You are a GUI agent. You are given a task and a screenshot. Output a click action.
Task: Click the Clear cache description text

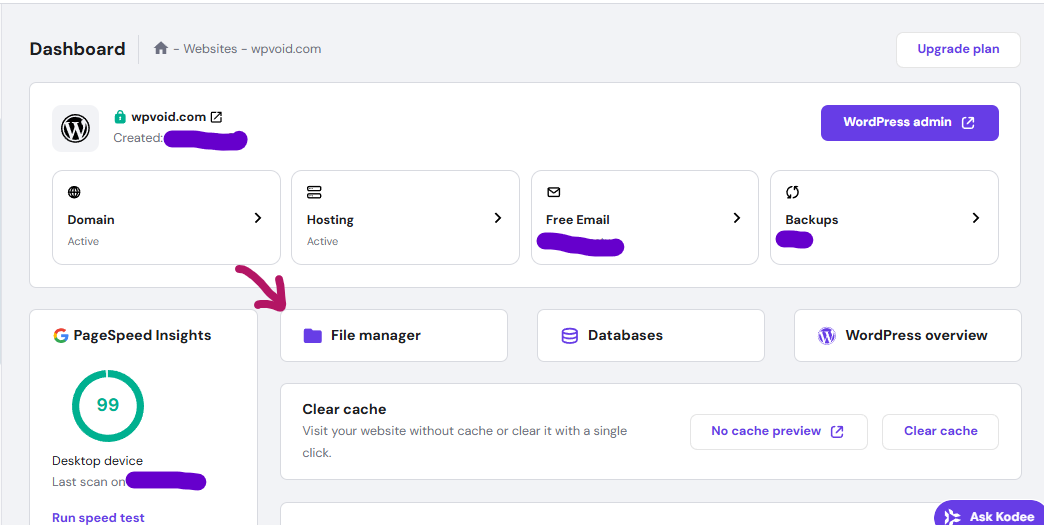(x=465, y=442)
